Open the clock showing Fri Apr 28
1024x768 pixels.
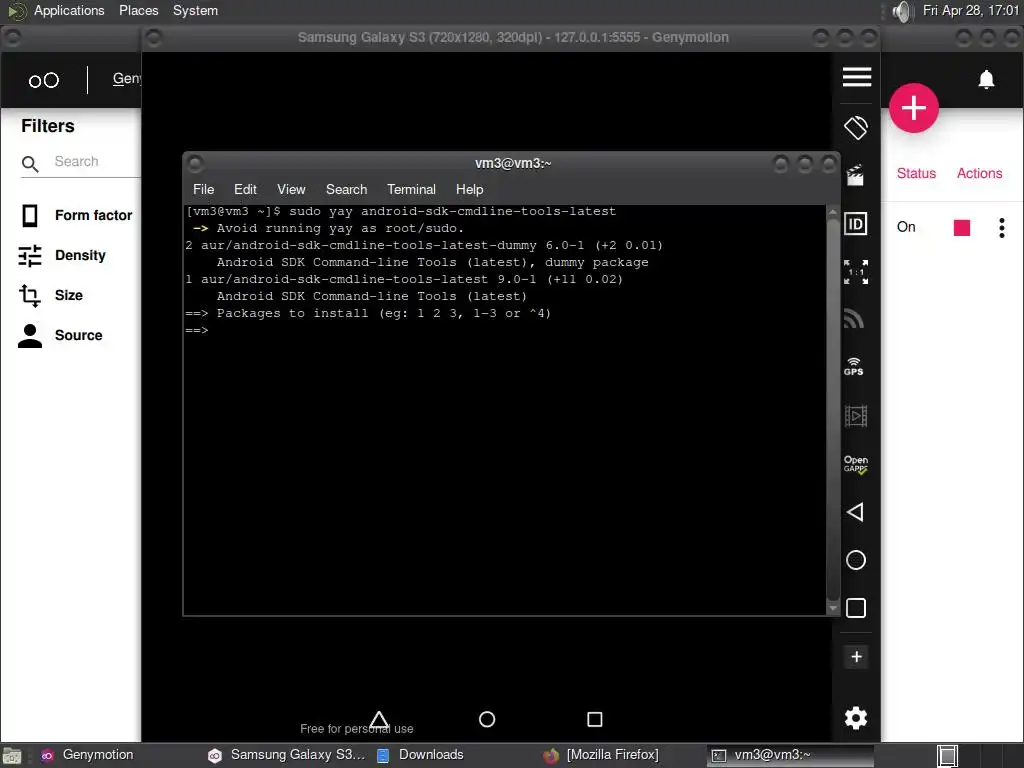[970, 10]
